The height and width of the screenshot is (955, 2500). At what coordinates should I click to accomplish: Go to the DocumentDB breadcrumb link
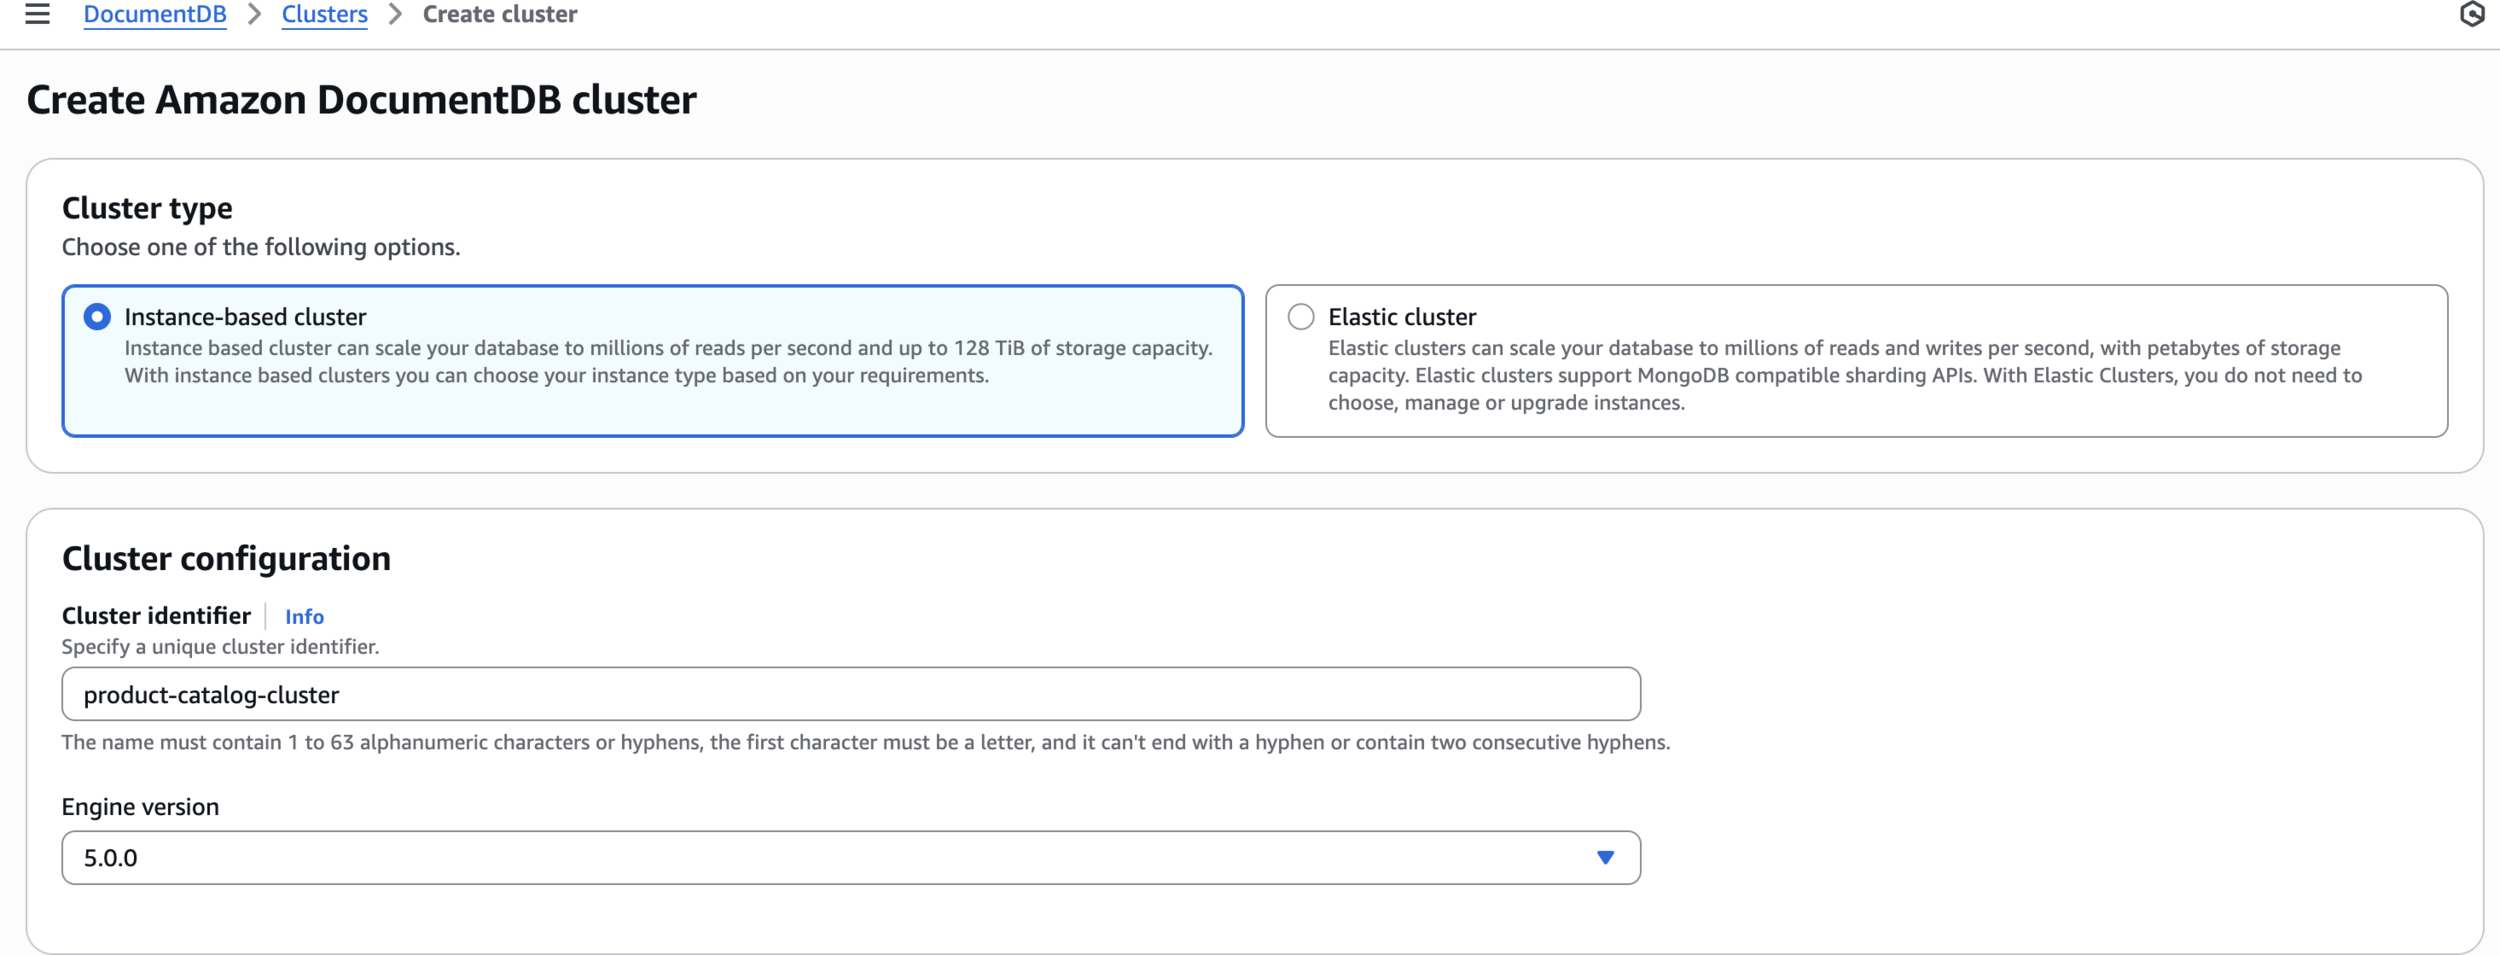pos(155,14)
